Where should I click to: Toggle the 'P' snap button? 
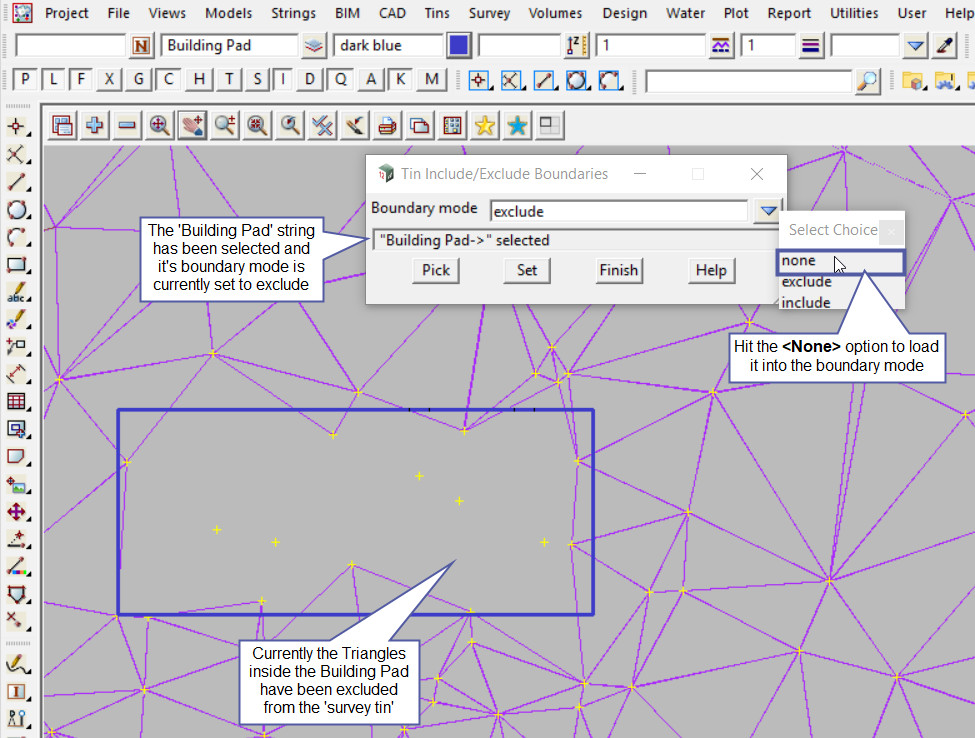(26, 80)
